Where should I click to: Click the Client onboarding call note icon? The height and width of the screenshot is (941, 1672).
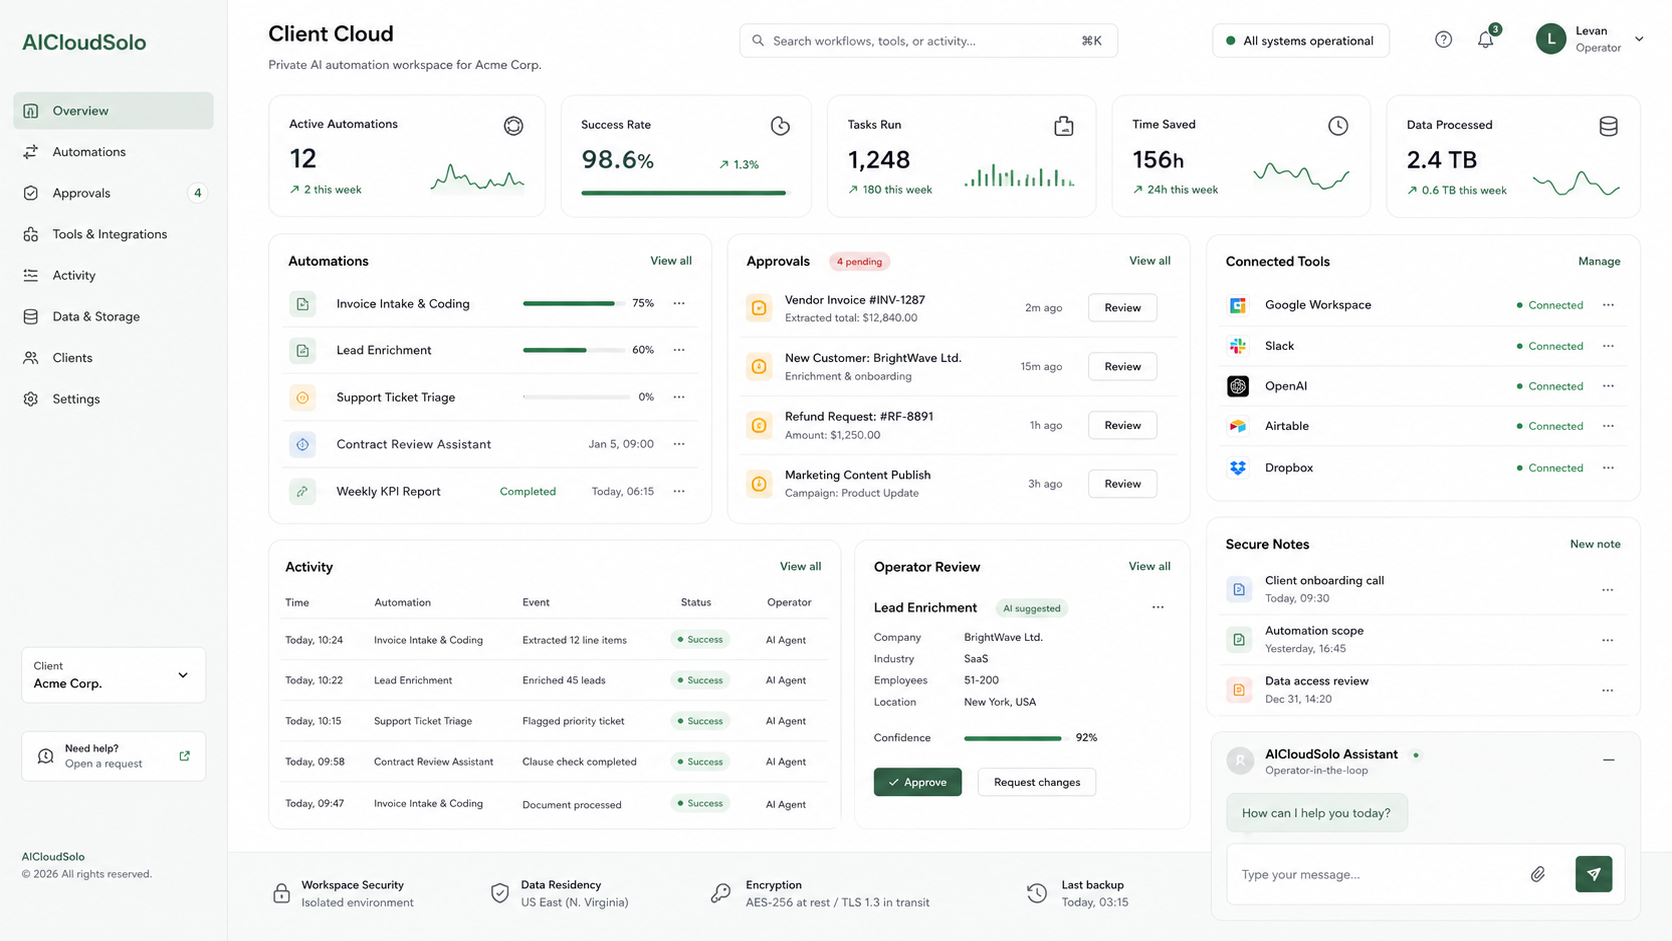pyautogui.click(x=1239, y=589)
